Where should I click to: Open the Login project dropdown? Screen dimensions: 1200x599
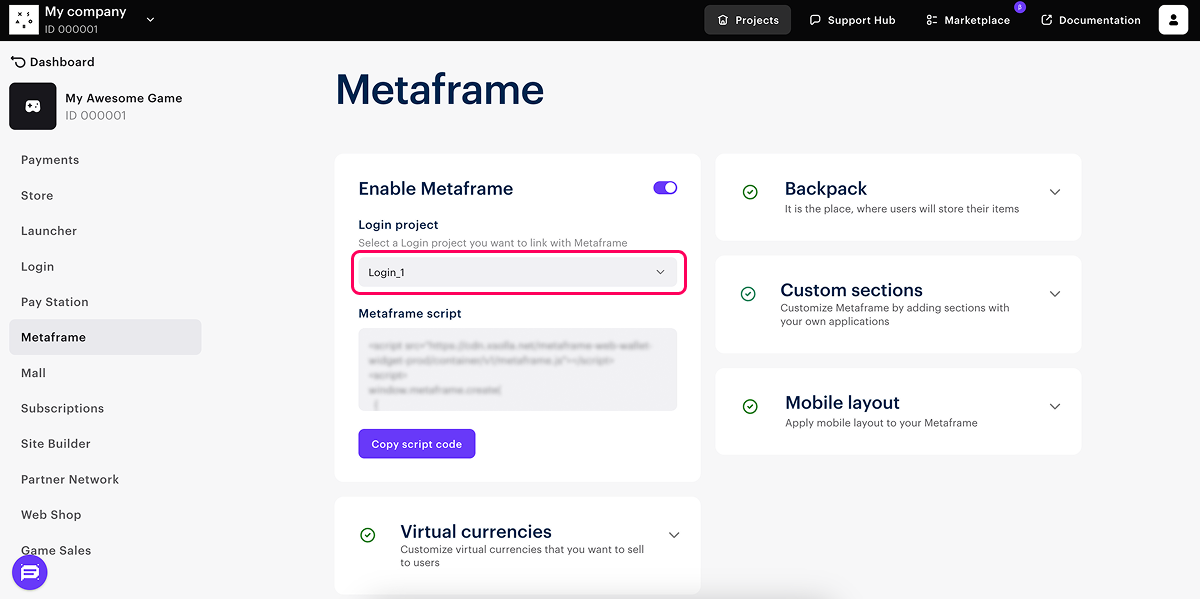[x=518, y=272]
